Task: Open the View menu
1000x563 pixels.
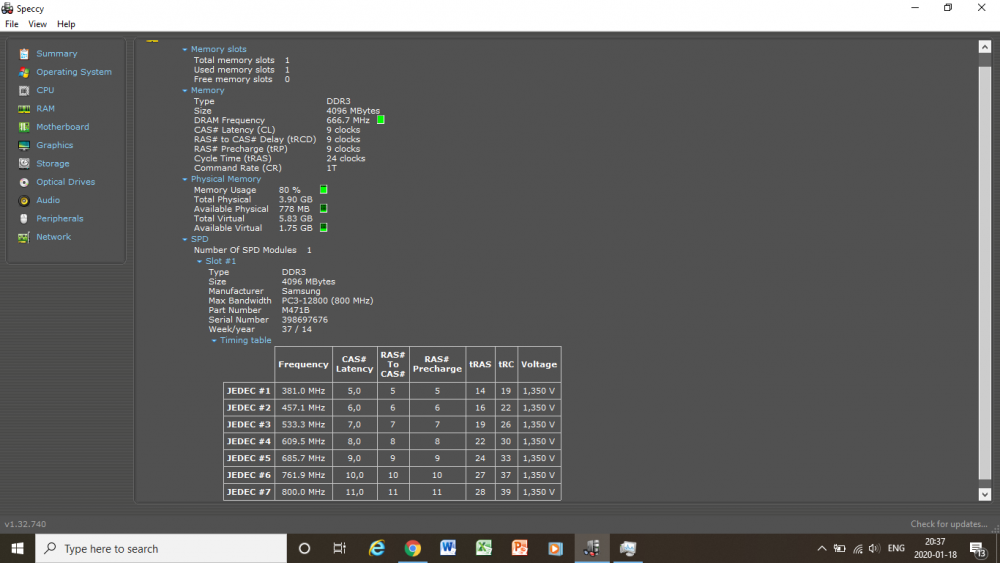Action: point(37,24)
